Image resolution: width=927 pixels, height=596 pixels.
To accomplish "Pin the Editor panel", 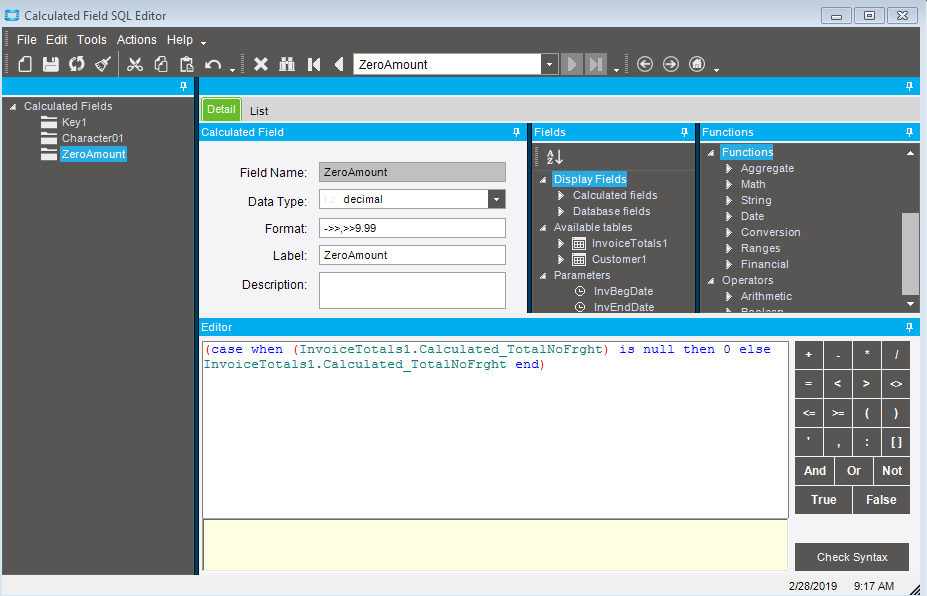I will [x=909, y=327].
